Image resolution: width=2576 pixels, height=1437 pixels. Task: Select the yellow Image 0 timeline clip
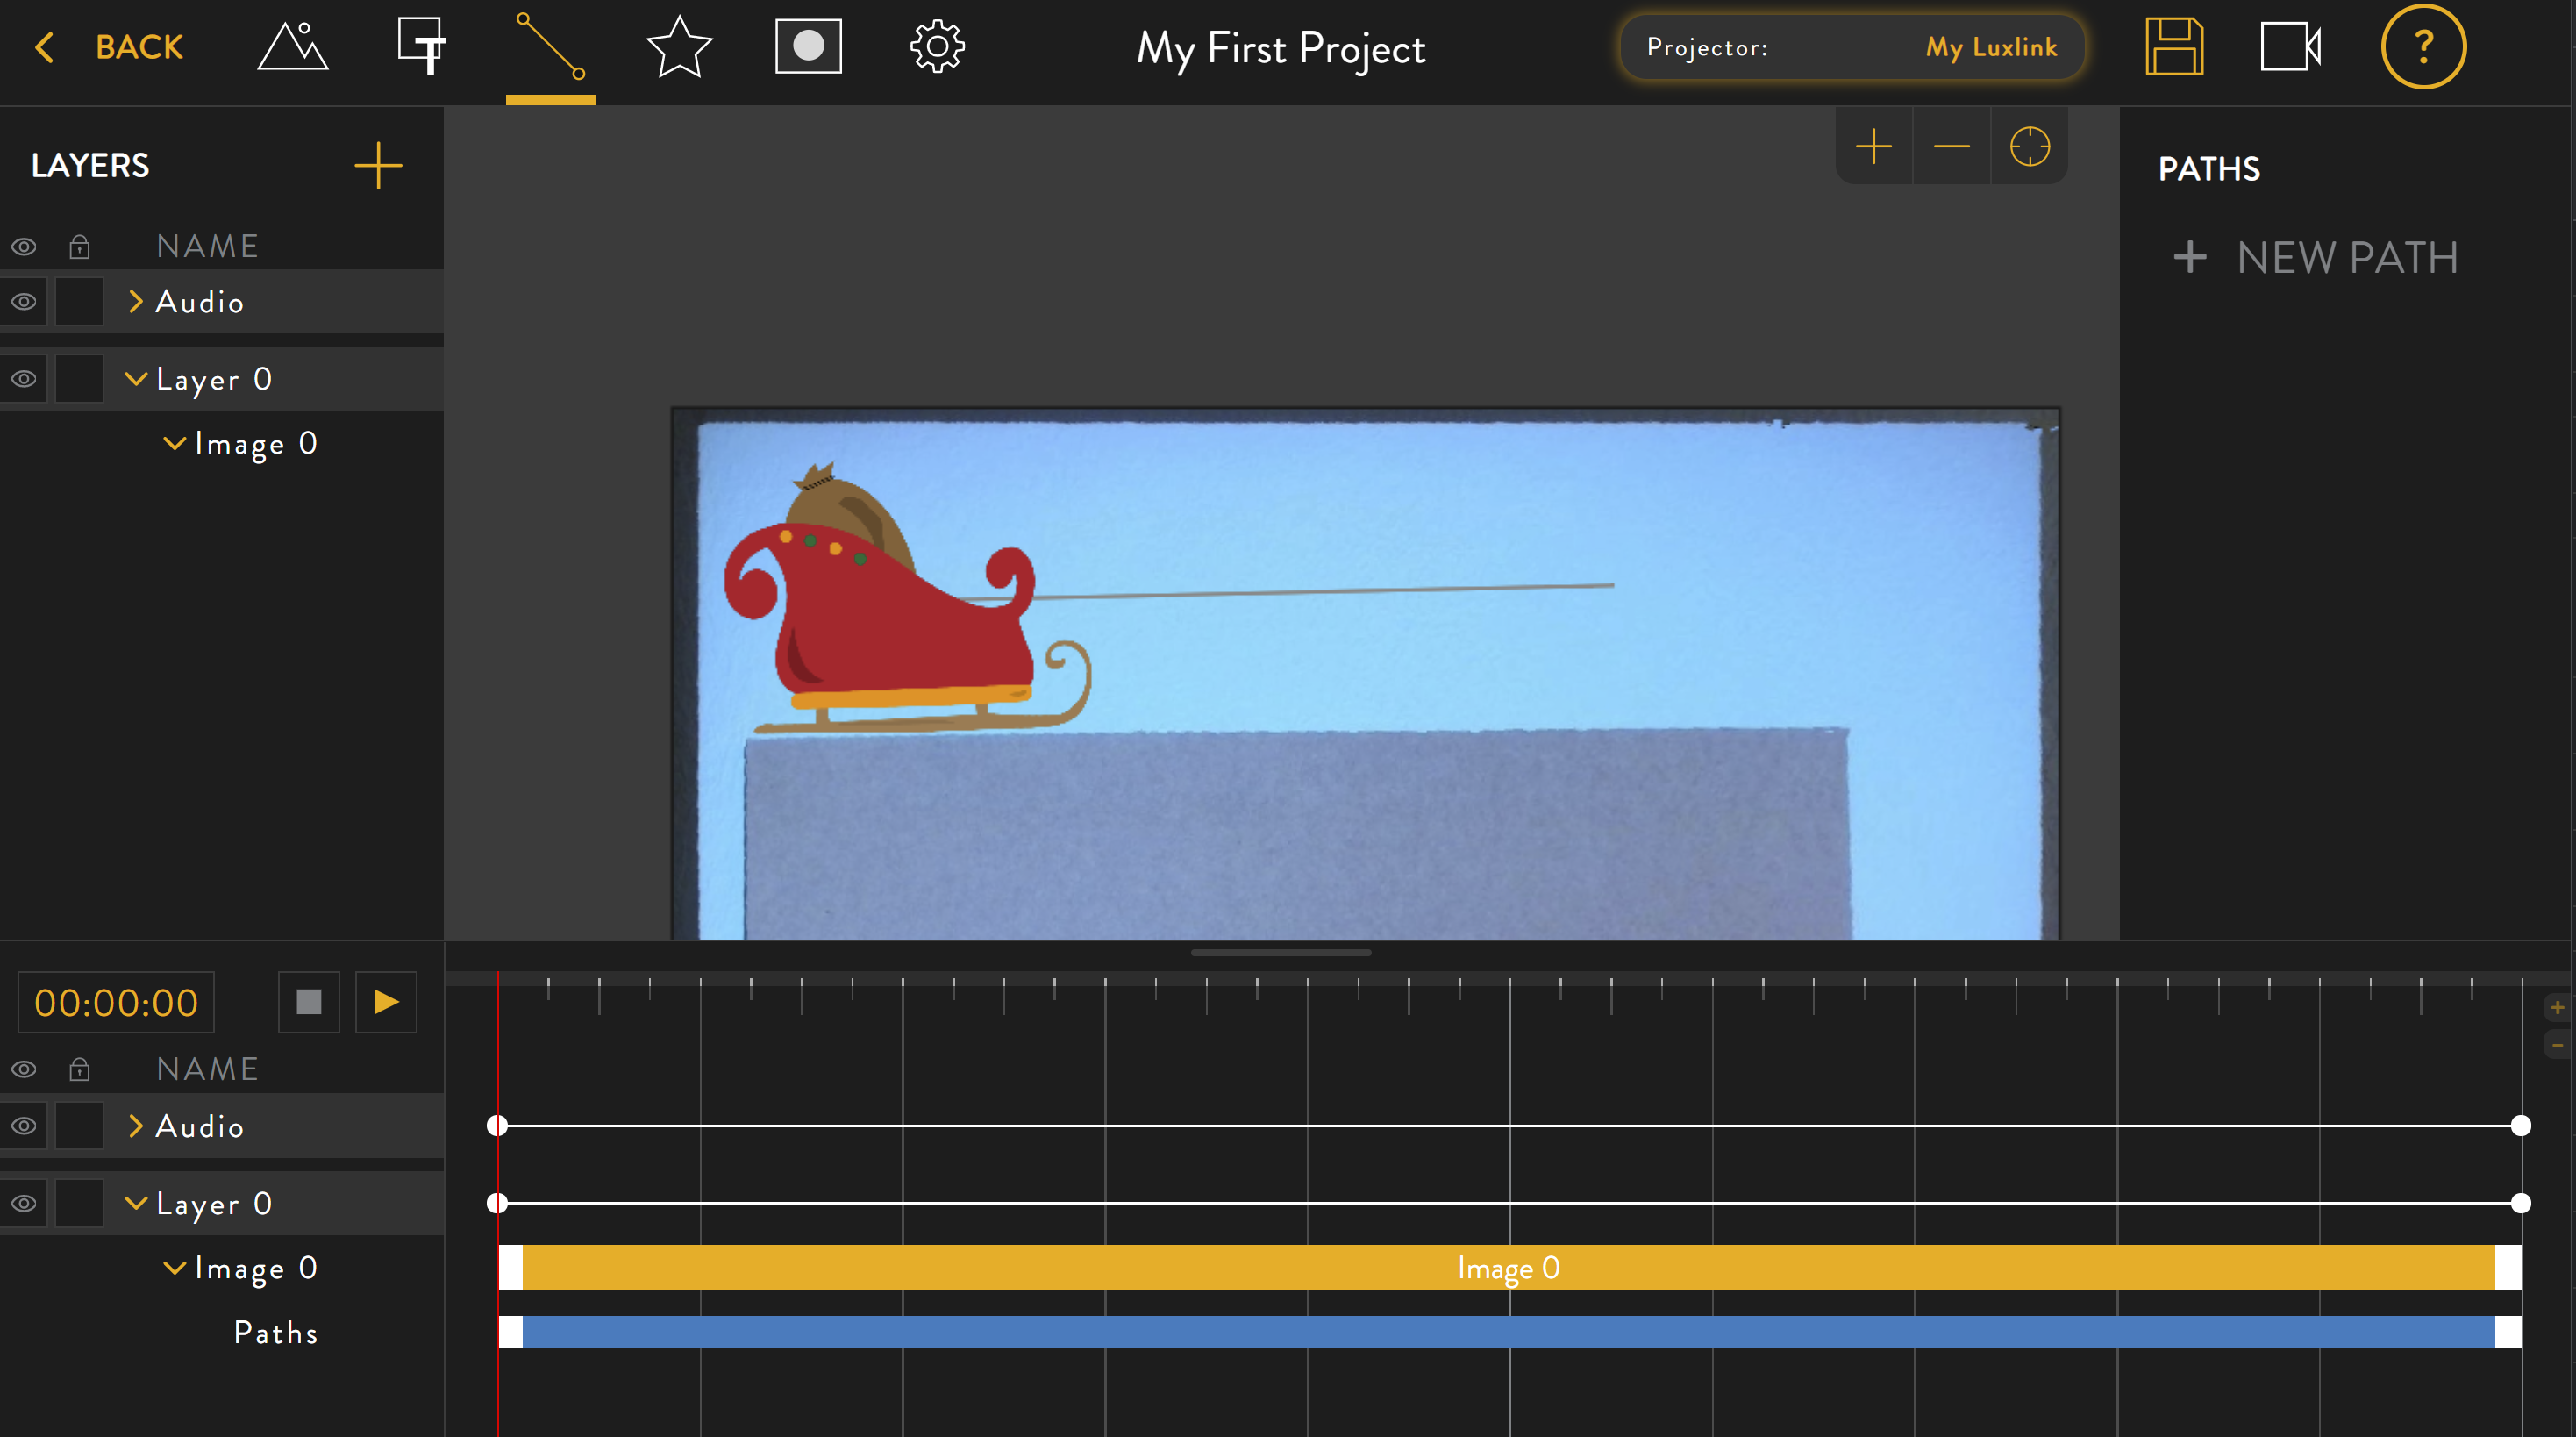[1508, 1268]
